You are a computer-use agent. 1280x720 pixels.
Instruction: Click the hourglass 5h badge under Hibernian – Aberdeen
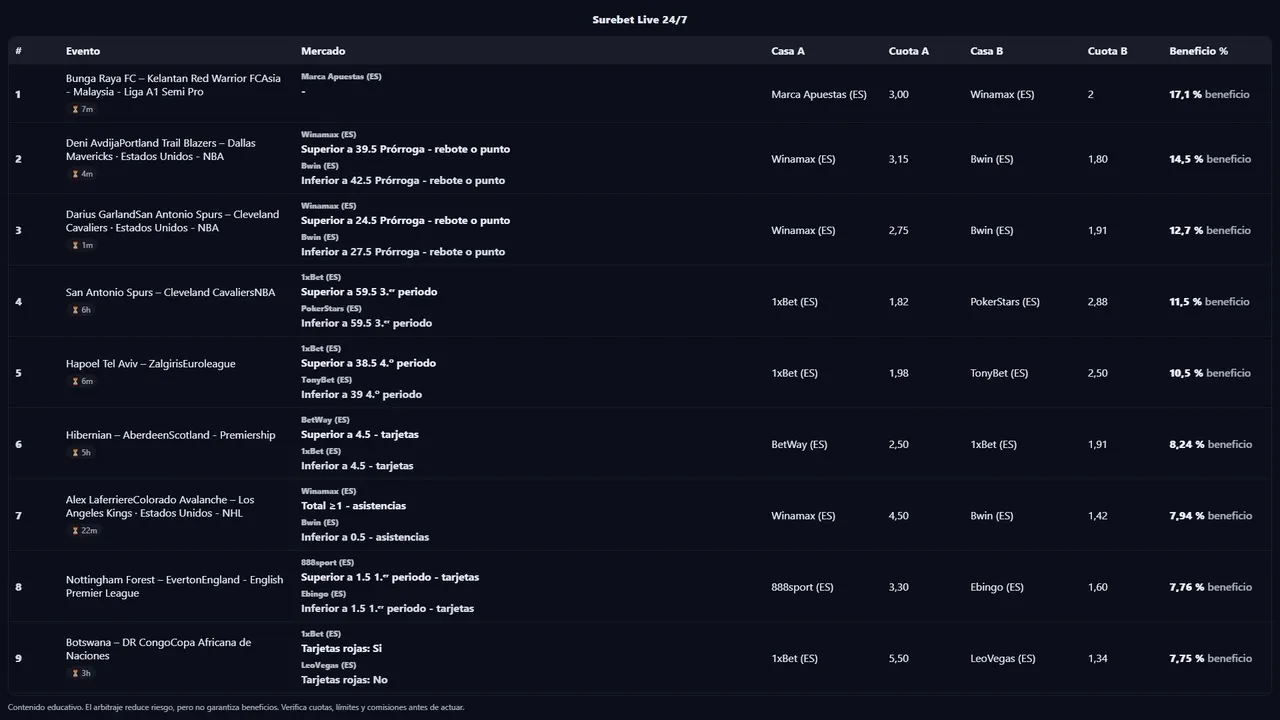(x=82, y=453)
